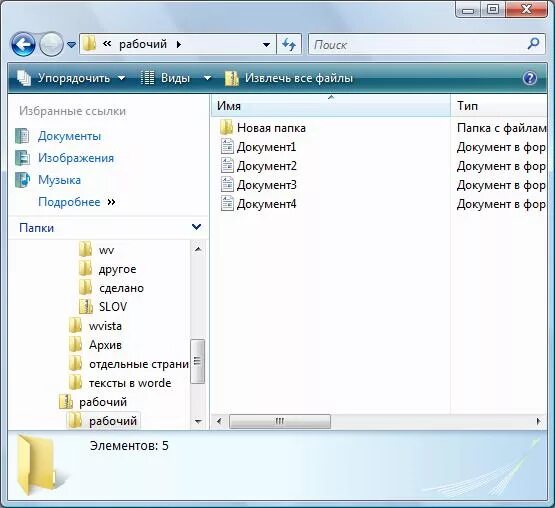Collapse the Папки pane with chevron
The width and height of the screenshot is (555, 508).
point(196,227)
